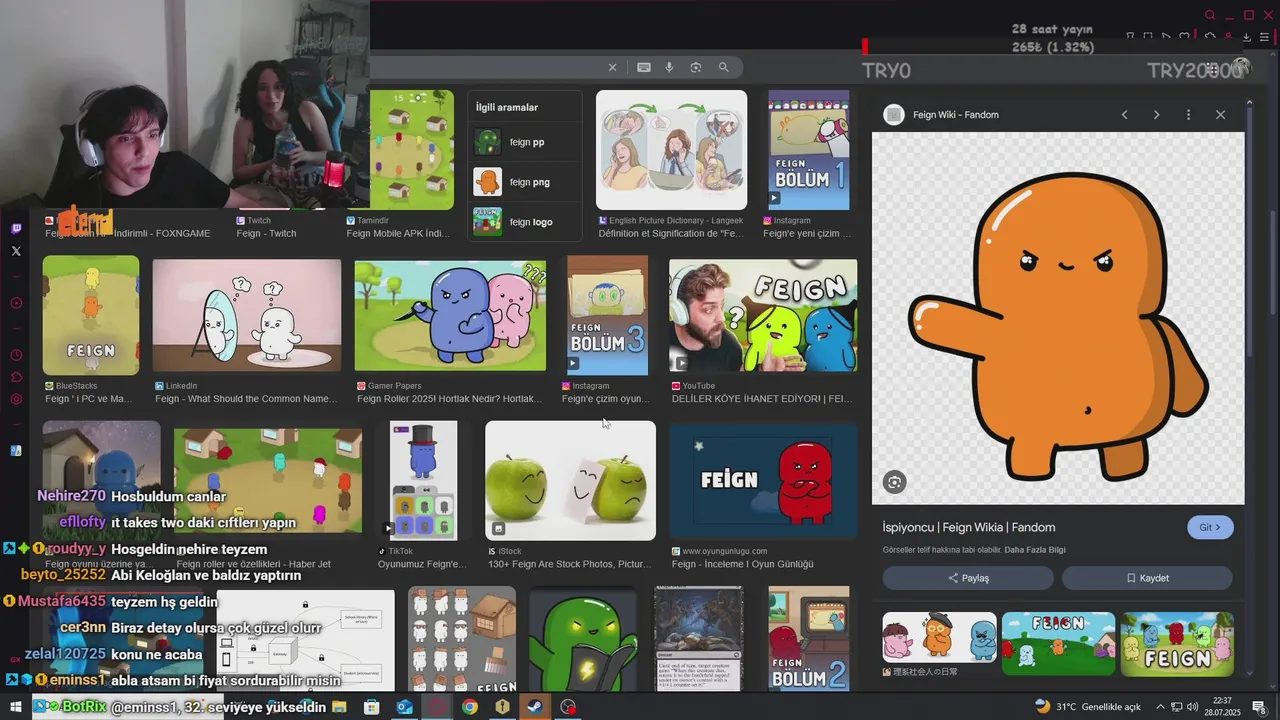Image resolution: width=1280 pixels, height=720 pixels.
Task: Go to previous image in the preview panel
Action: click(1124, 115)
